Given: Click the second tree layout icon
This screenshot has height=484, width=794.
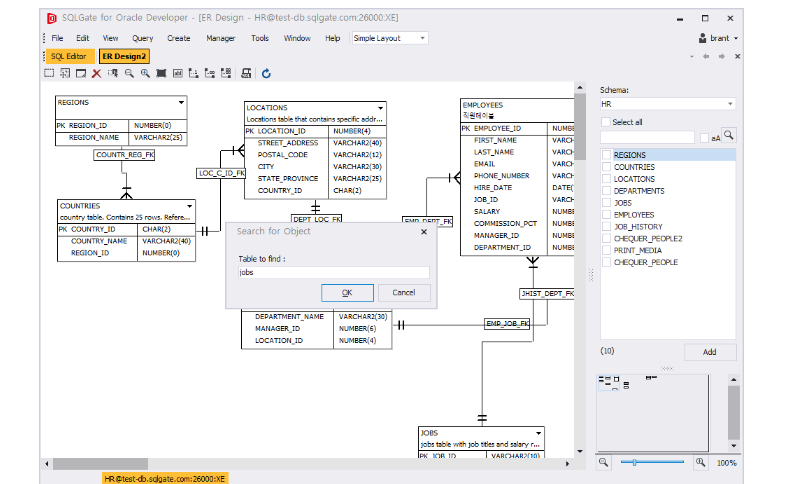Looking at the screenshot, I should (210, 73).
